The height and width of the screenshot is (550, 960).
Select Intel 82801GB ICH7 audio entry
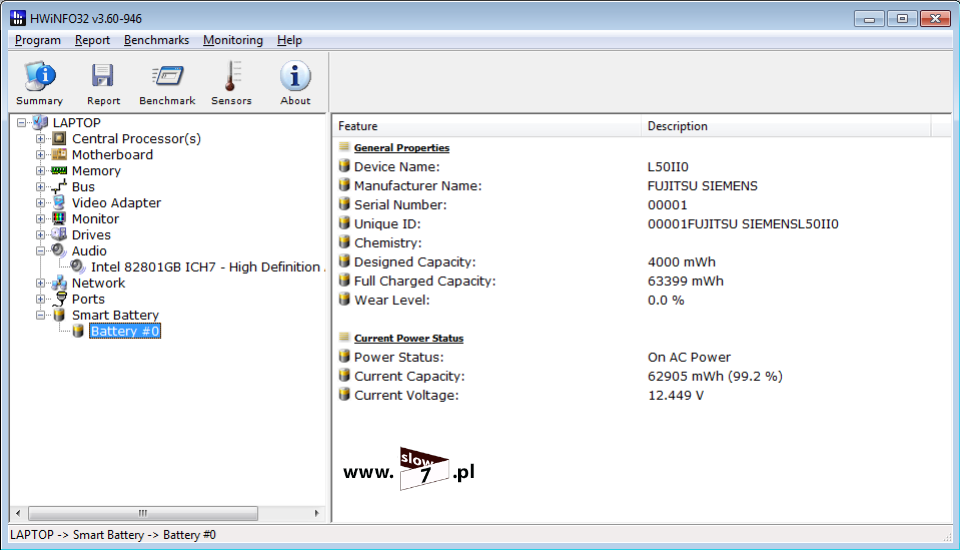pos(207,266)
